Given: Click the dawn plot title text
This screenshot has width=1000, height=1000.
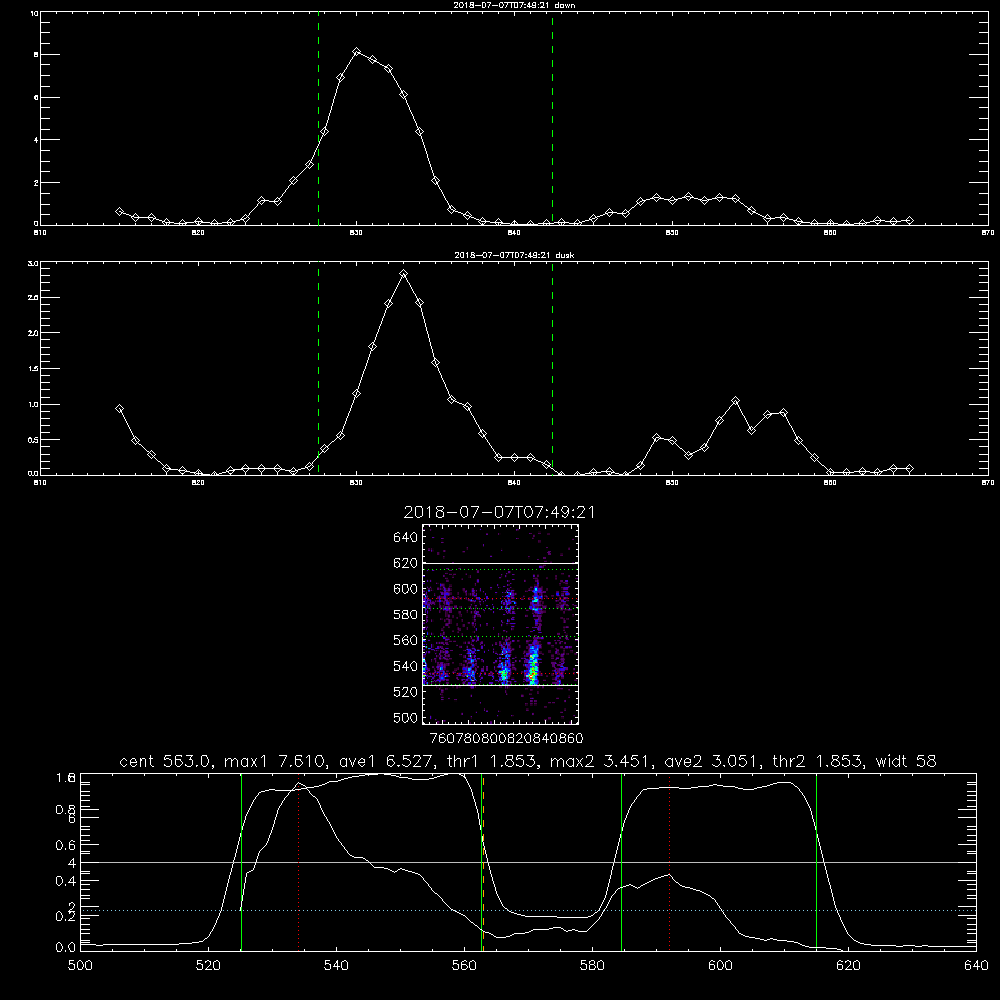Looking at the screenshot, I should (x=514, y=5).
